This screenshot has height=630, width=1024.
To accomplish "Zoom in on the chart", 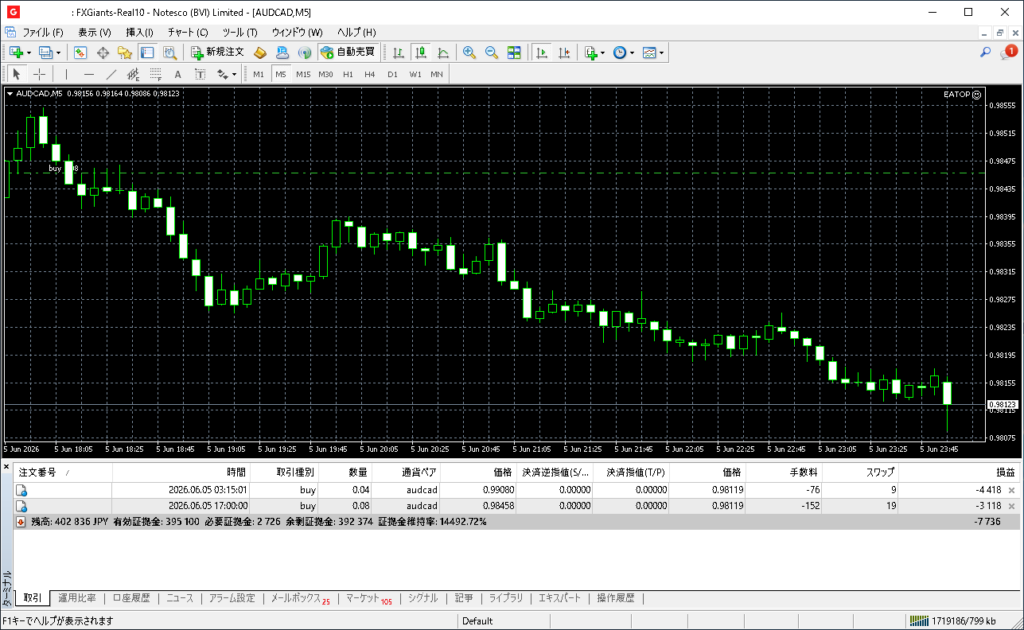I will click(x=469, y=53).
